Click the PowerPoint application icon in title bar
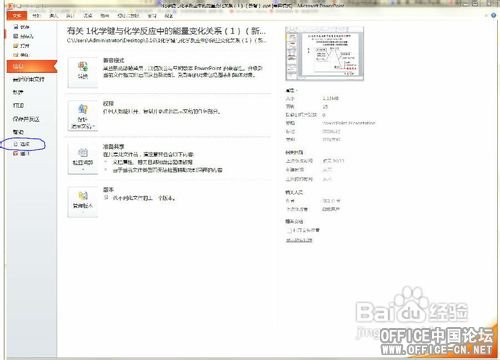 pos(9,6)
